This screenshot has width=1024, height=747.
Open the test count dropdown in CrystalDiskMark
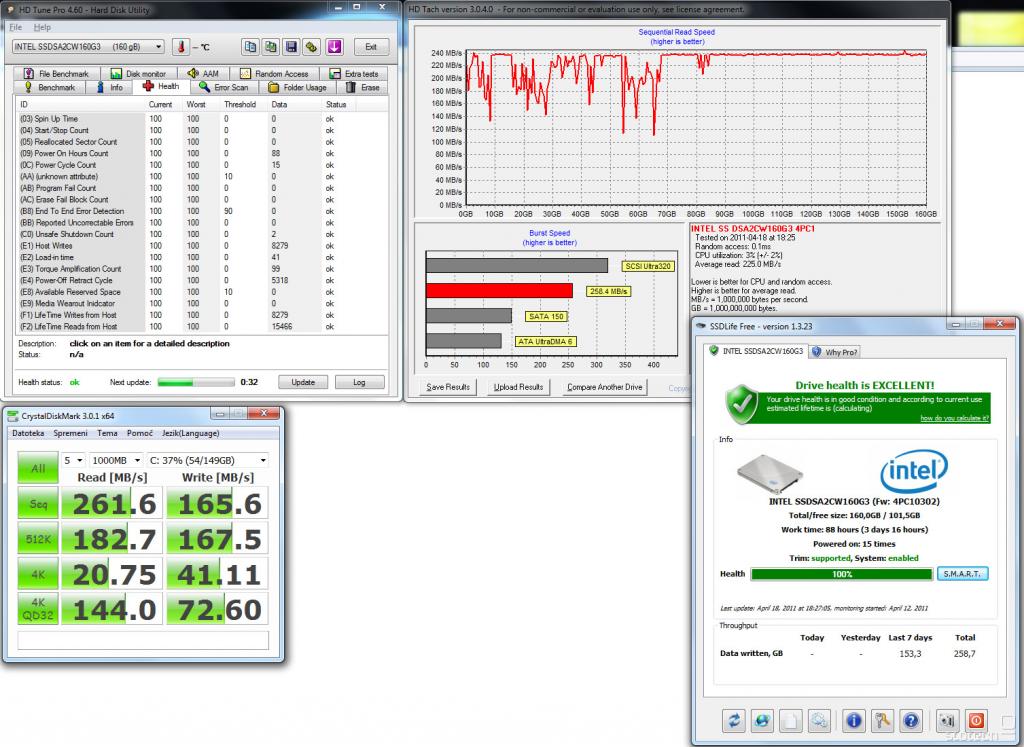point(73,460)
